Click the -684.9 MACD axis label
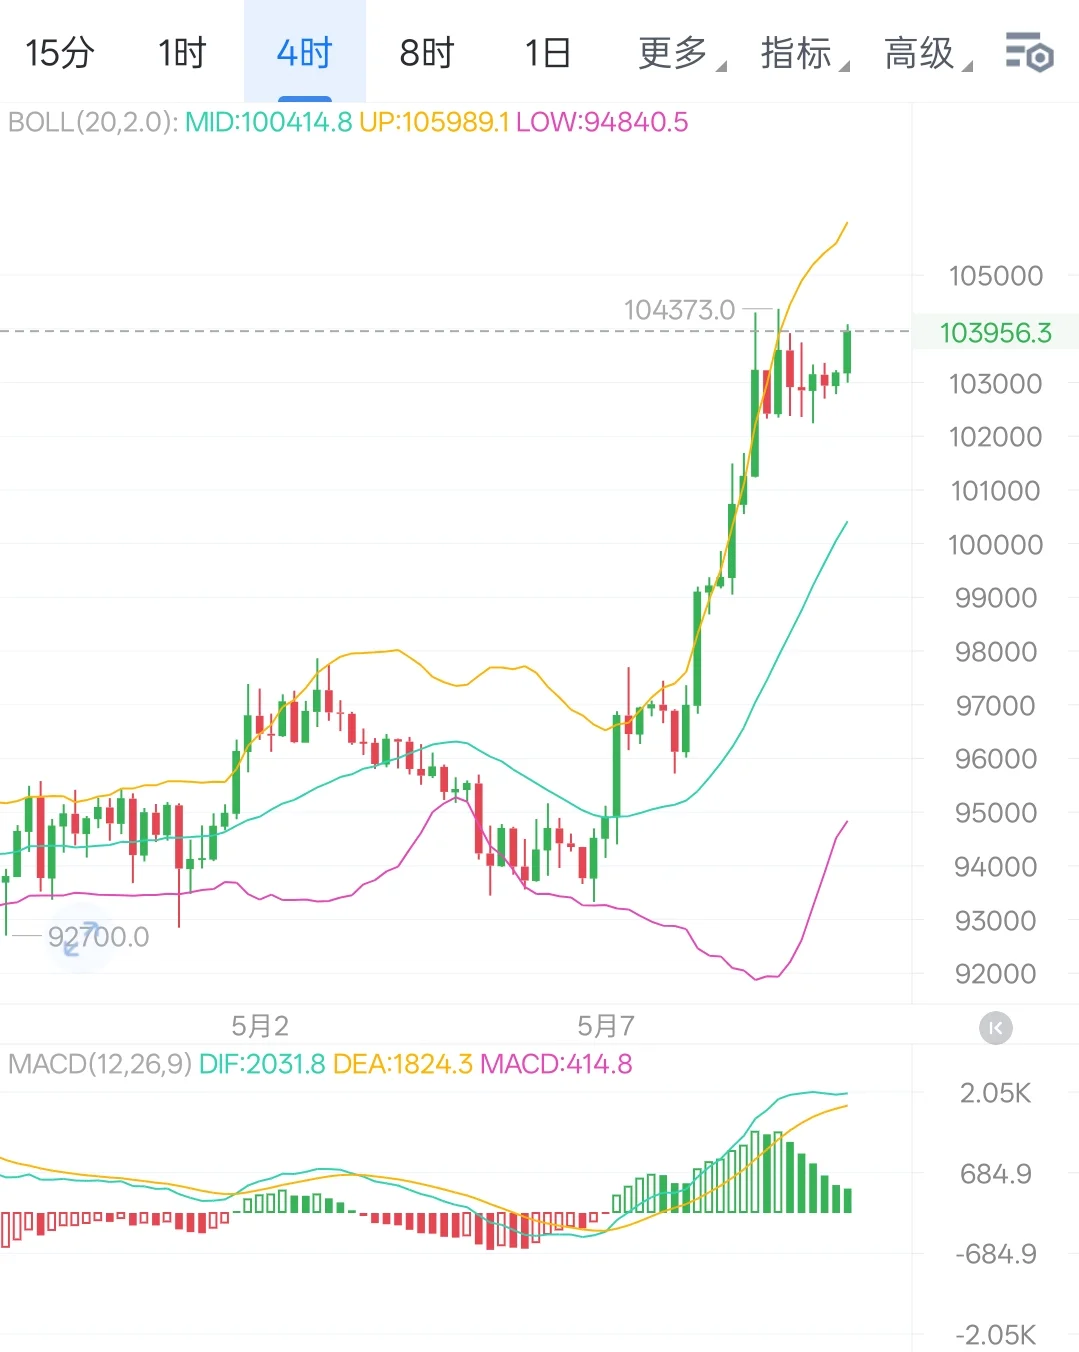 [x=995, y=1254]
